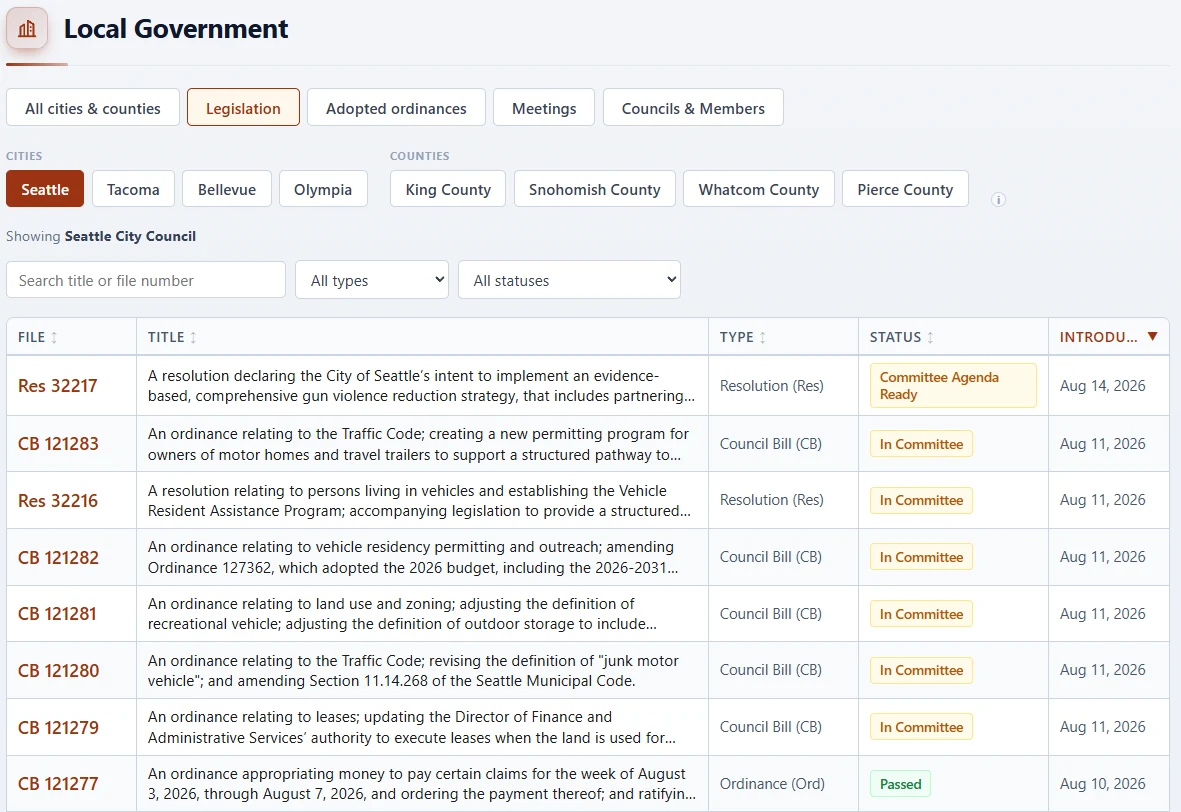This screenshot has height=812, width=1181.
Task: Click In Committee badge for Res 32216
Action: pos(921,500)
